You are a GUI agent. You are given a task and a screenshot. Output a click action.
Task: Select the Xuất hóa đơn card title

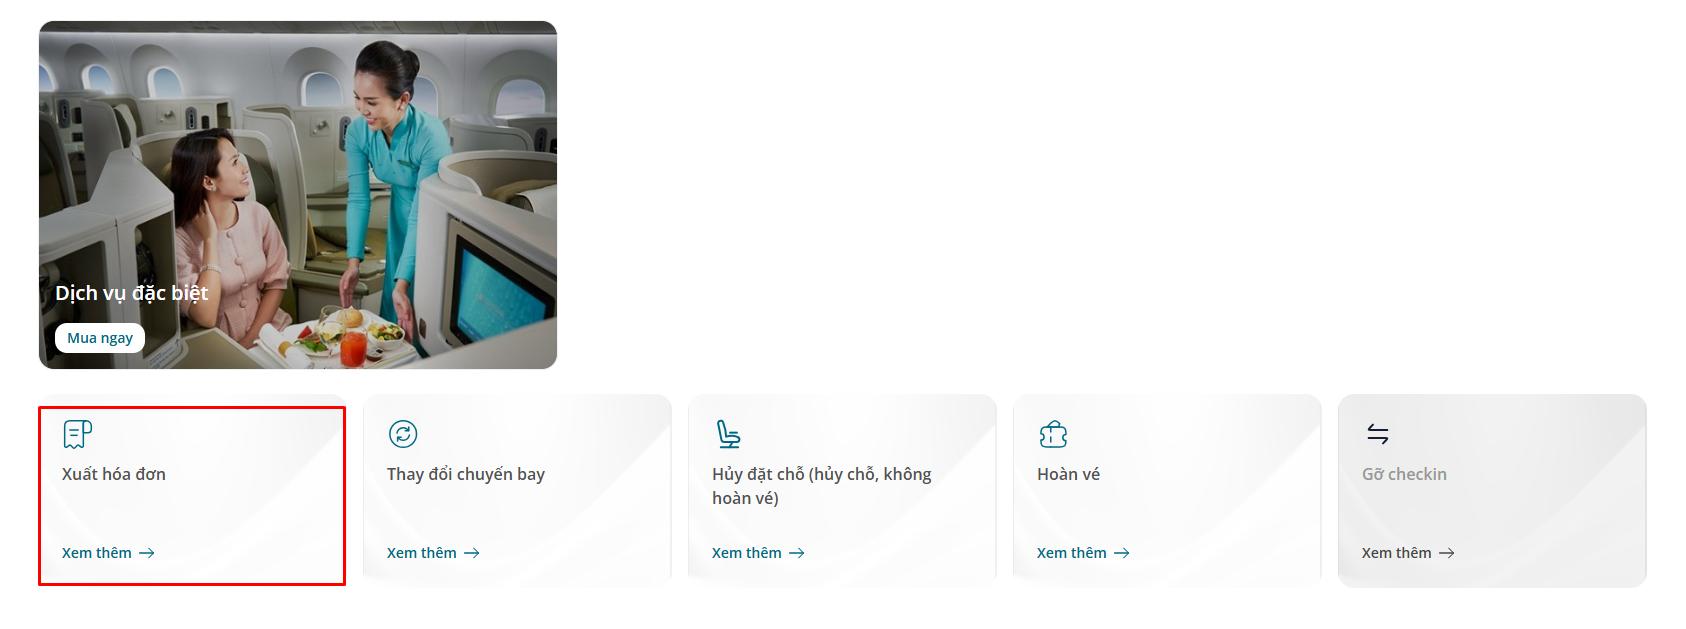point(114,474)
